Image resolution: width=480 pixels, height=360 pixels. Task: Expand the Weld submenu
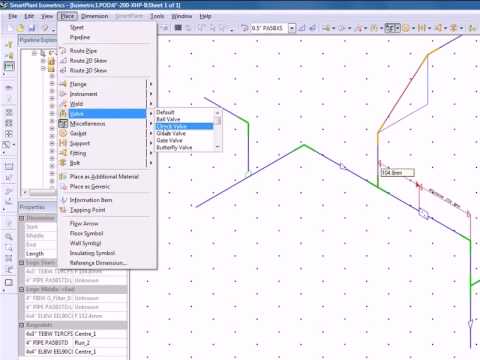pyautogui.click(x=107, y=104)
